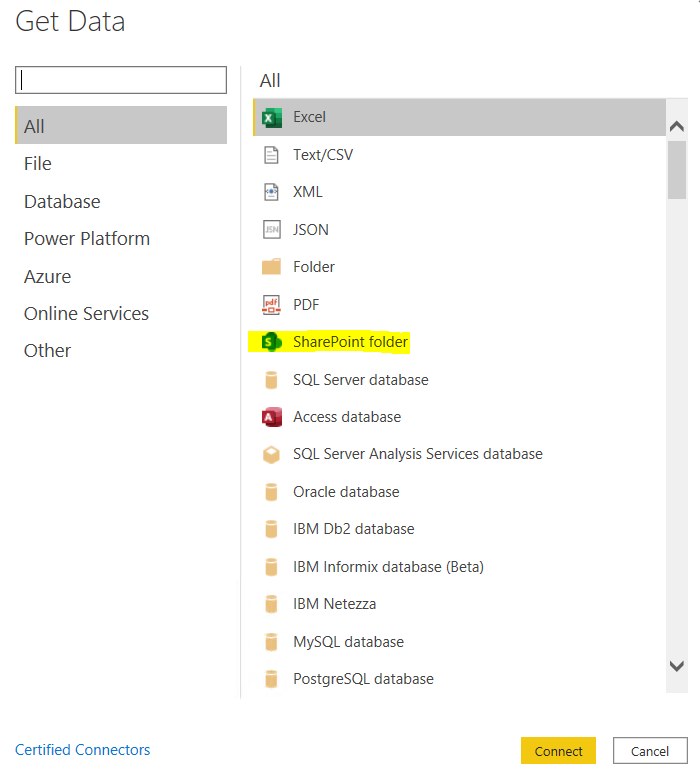The image size is (700, 775).
Task: Select the Other category
Action: click(x=47, y=351)
